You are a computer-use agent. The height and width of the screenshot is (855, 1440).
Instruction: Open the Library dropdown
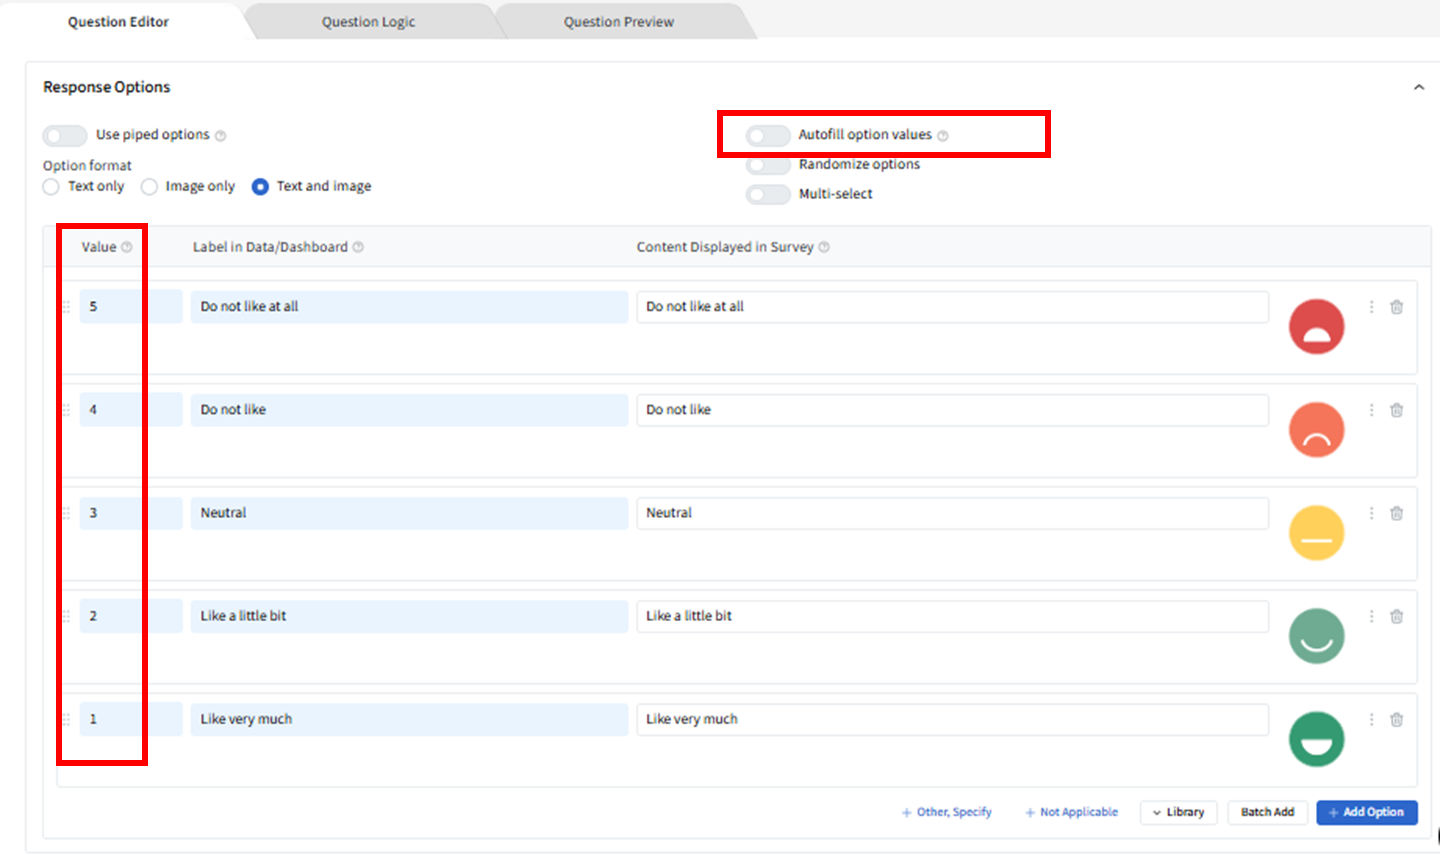pyautogui.click(x=1178, y=812)
